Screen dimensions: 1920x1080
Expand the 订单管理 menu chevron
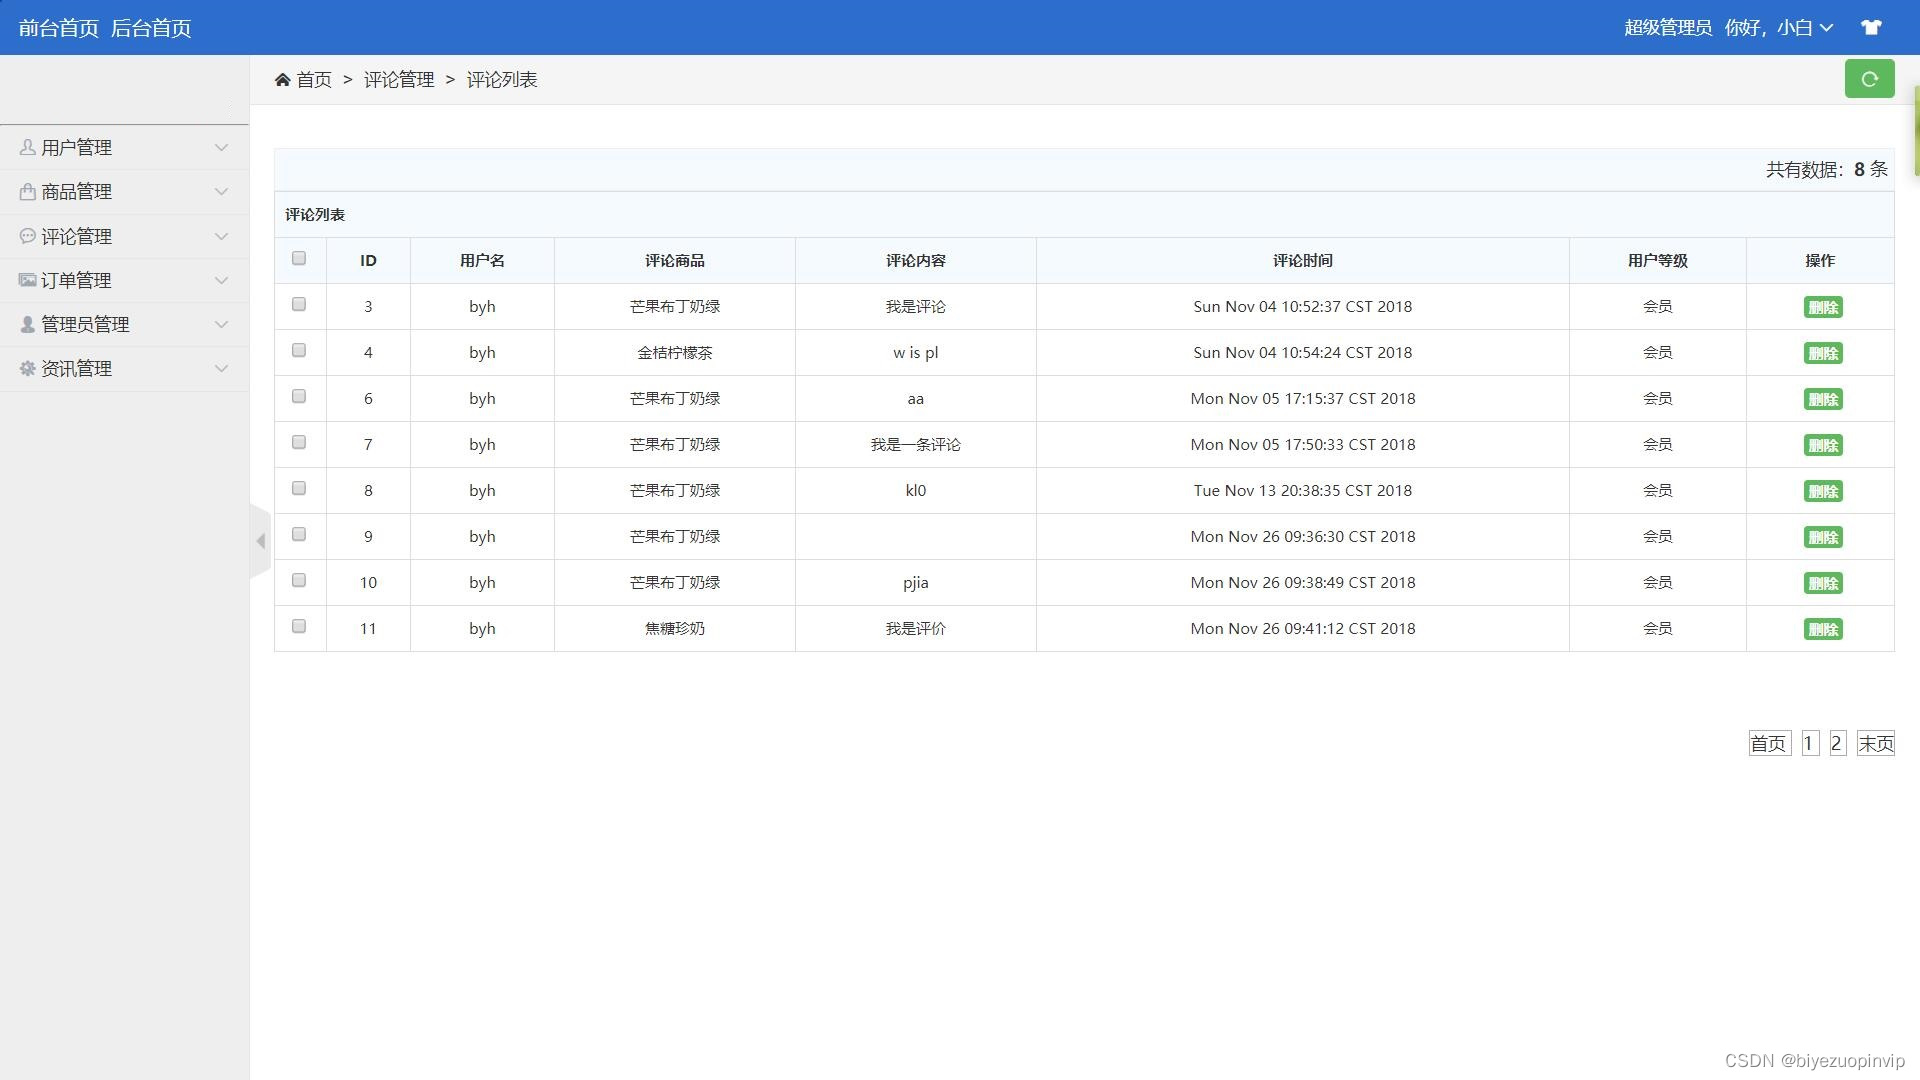[x=222, y=280]
